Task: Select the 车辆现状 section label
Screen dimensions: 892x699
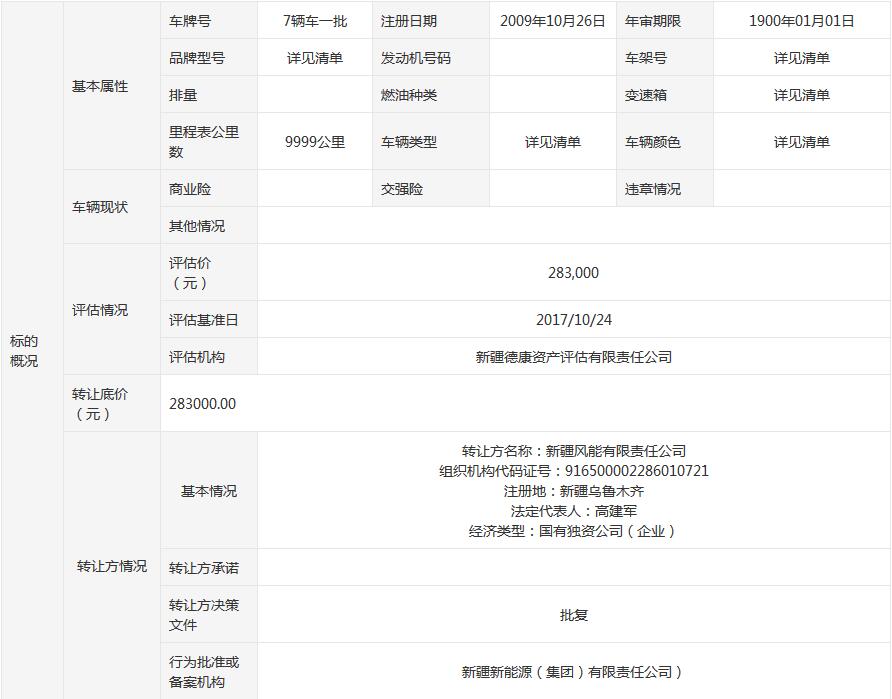Action: (x=100, y=207)
